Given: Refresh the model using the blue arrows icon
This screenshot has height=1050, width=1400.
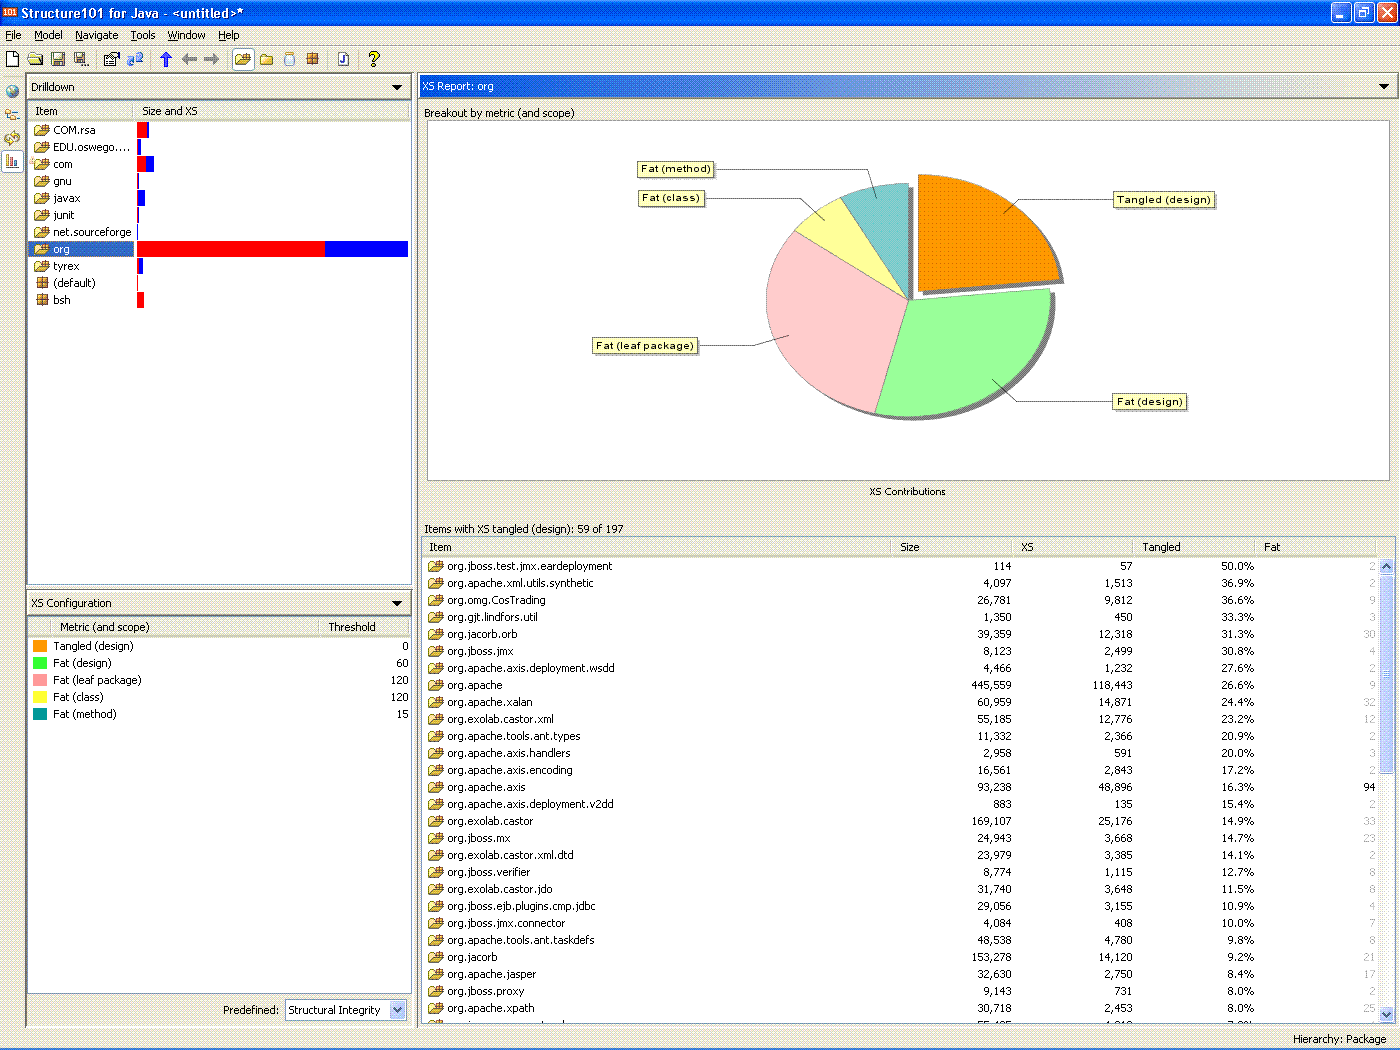Looking at the screenshot, I should 135,59.
